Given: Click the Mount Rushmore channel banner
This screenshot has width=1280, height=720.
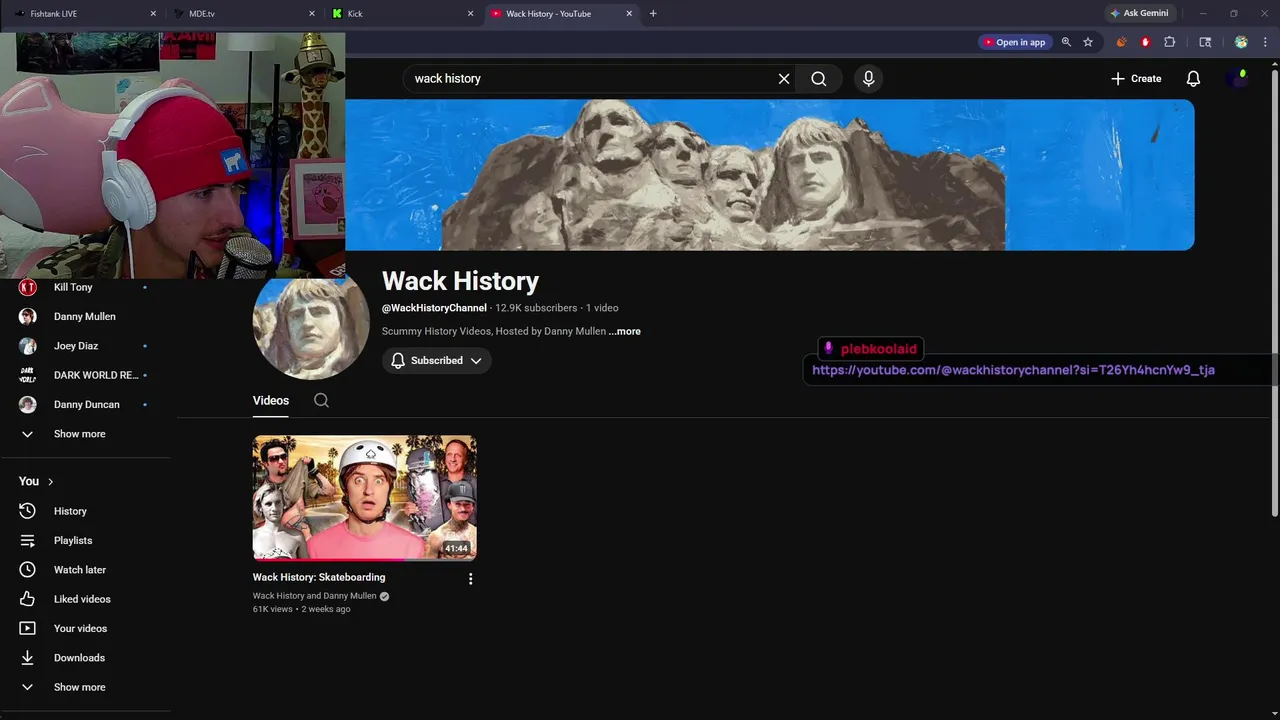Looking at the screenshot, I should pos(770,175).
